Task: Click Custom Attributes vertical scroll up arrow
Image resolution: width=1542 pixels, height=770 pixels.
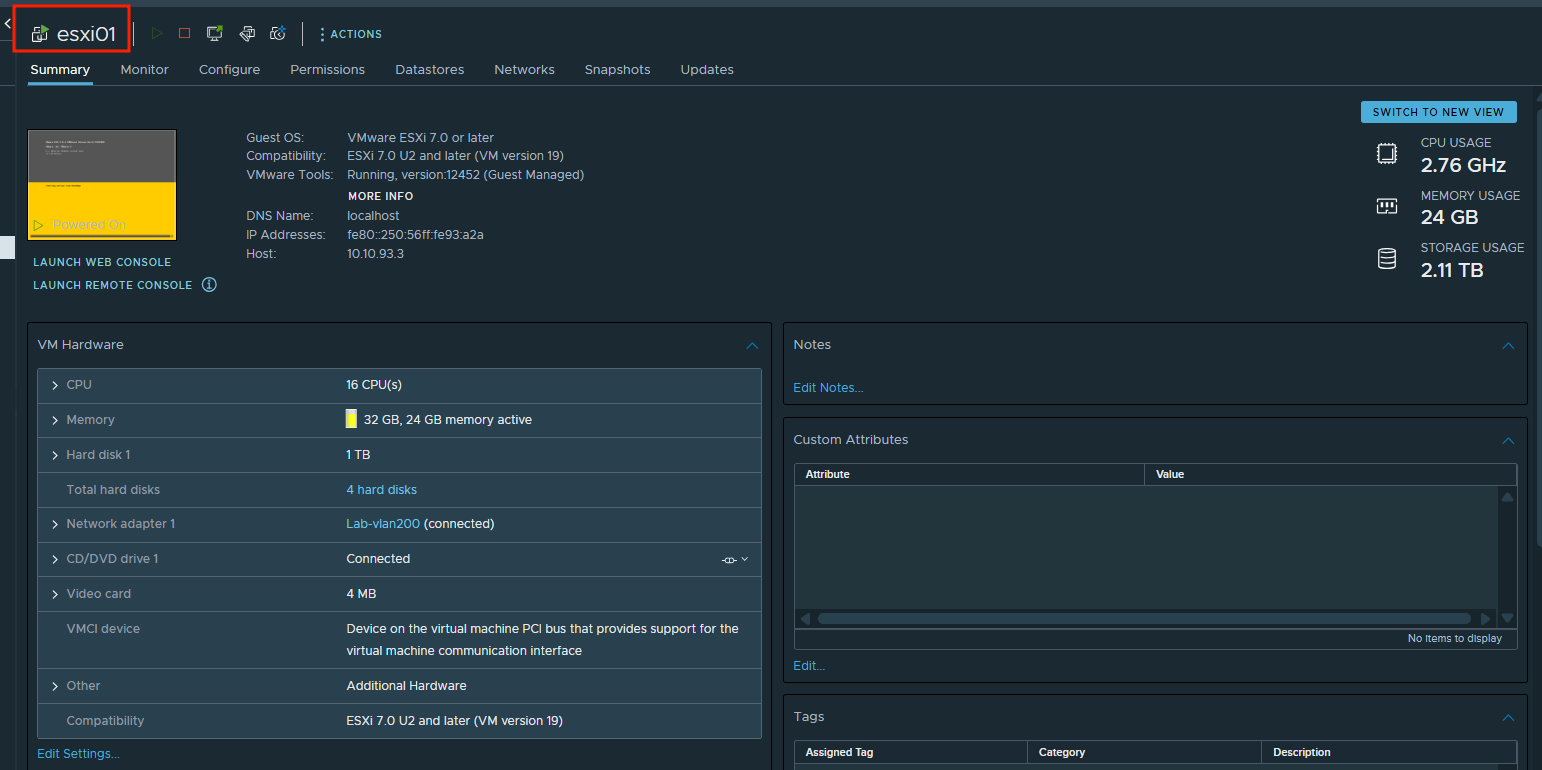Action: 1508,497
